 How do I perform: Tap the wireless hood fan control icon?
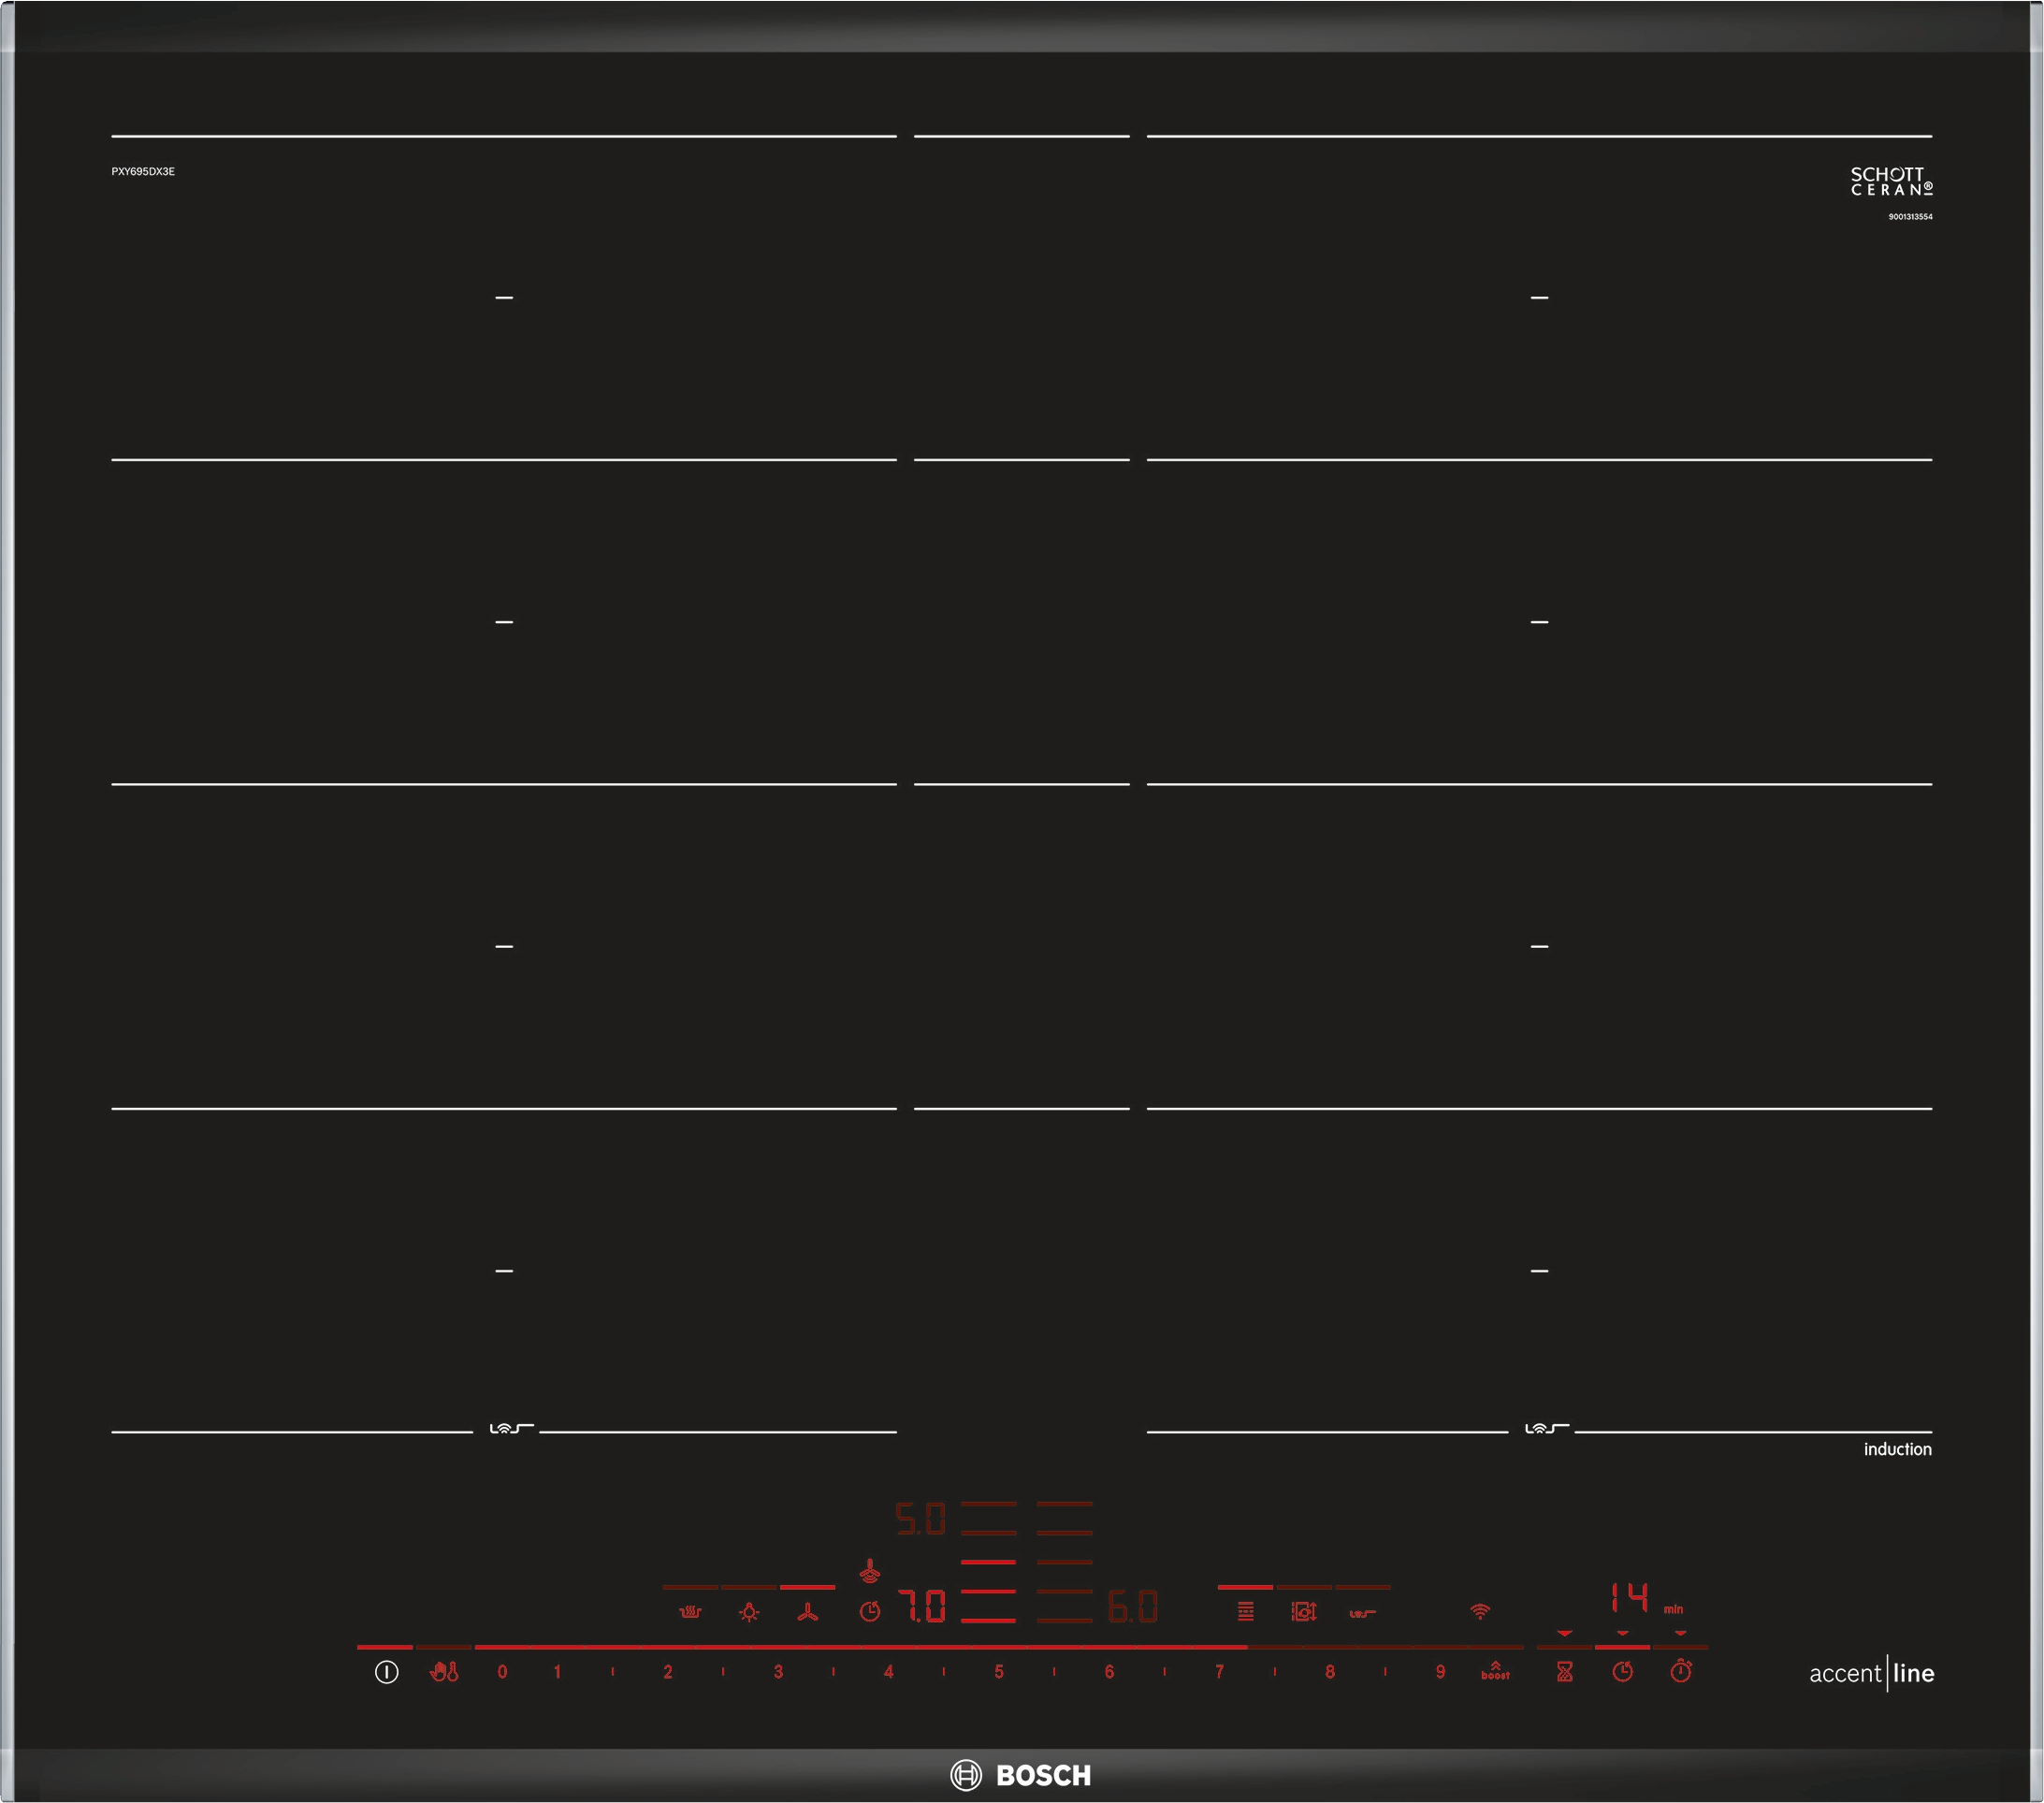[870, 1571]
